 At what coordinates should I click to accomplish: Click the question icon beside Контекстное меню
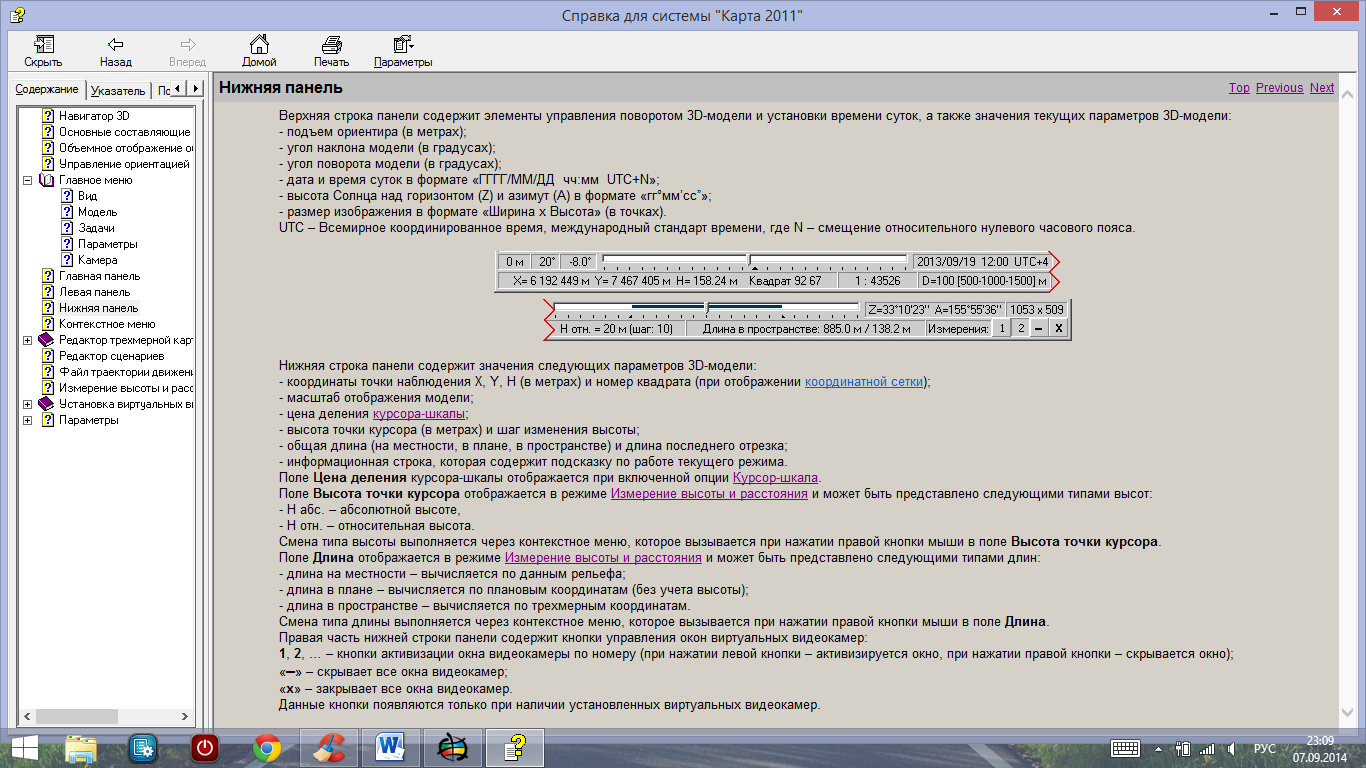click(x=48, y=324)
